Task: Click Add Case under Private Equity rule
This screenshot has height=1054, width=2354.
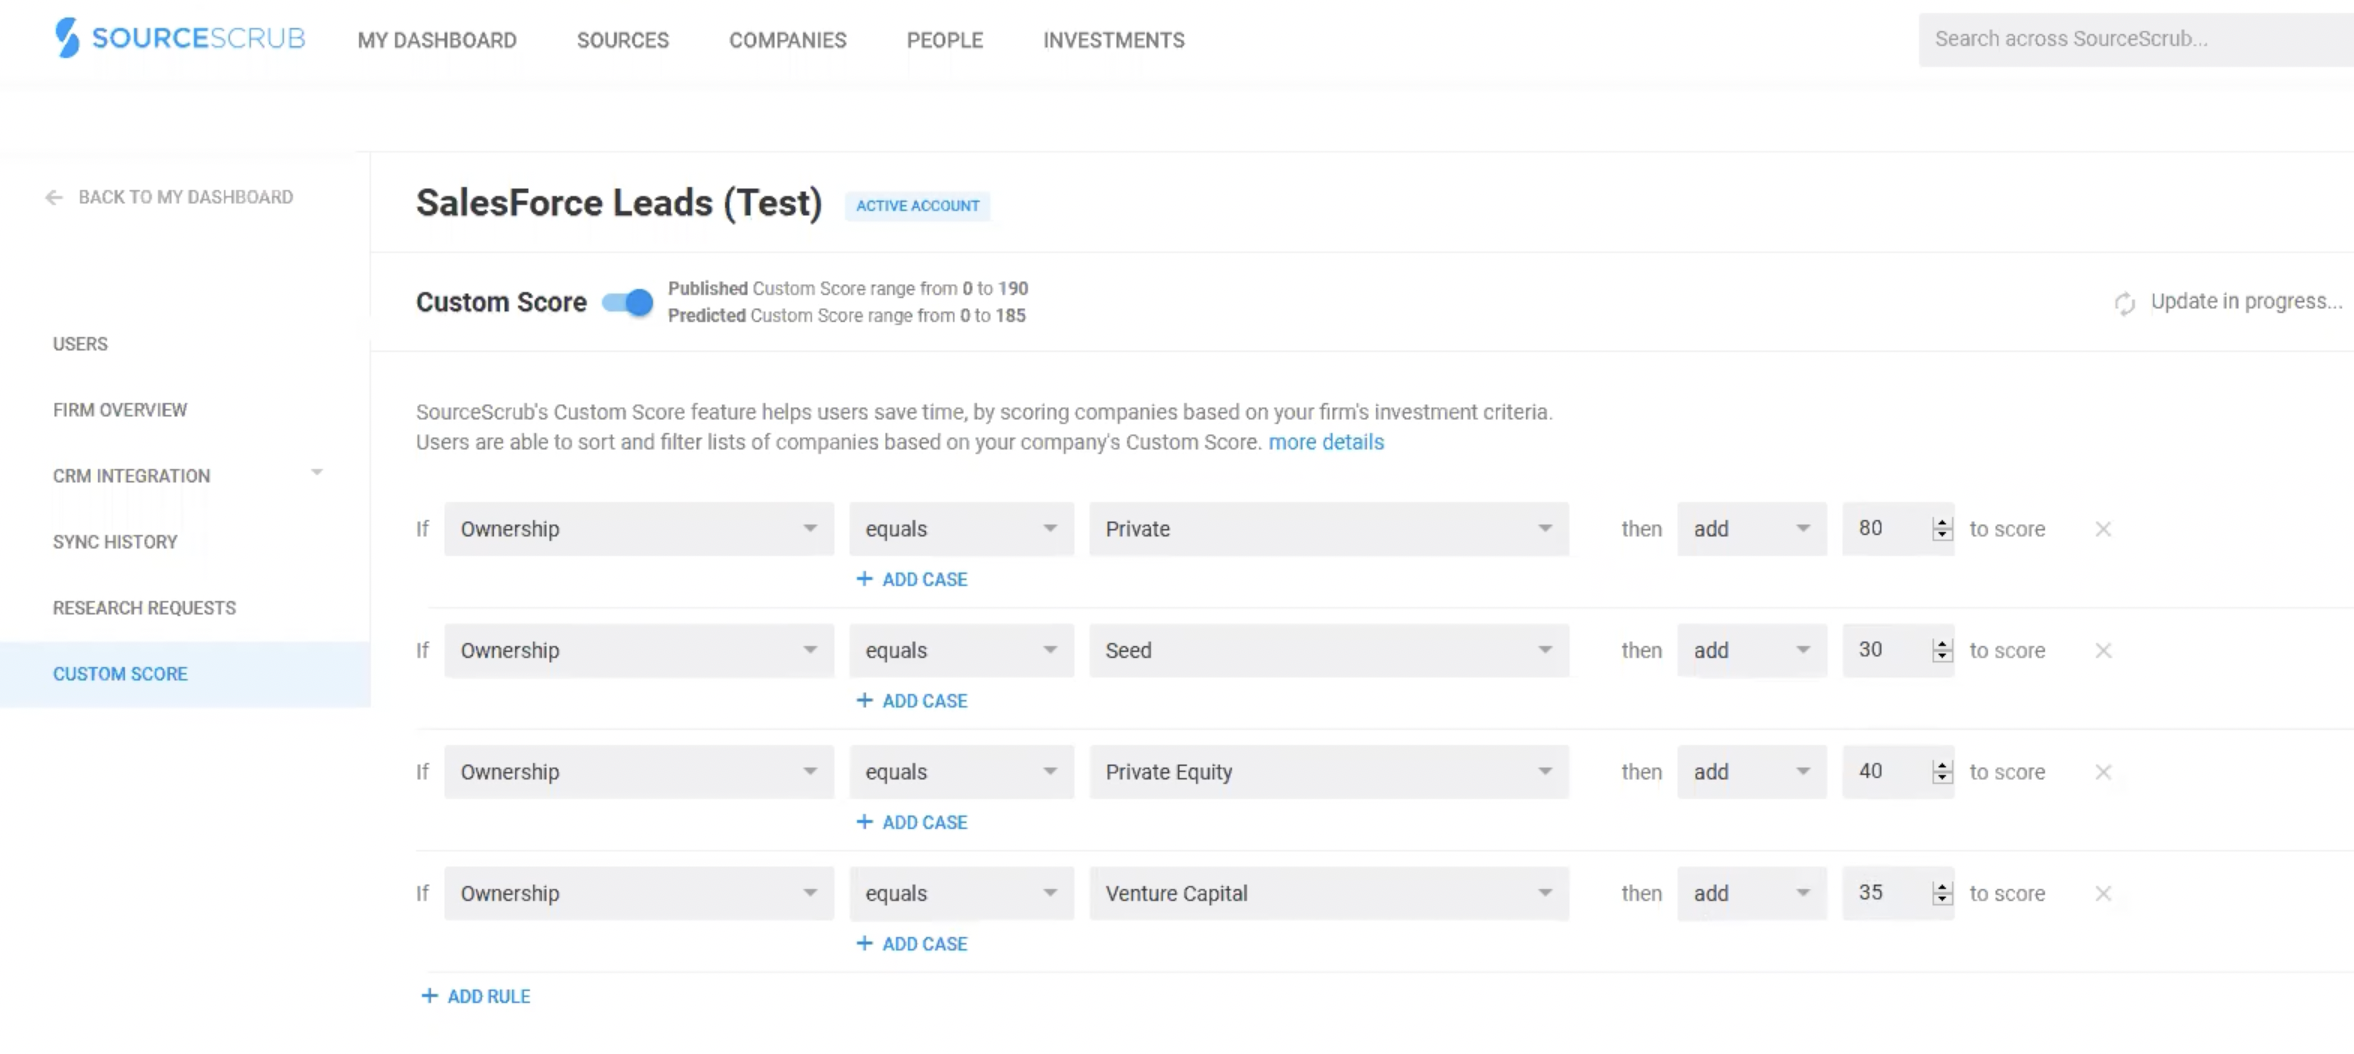Action: (912, 823)
